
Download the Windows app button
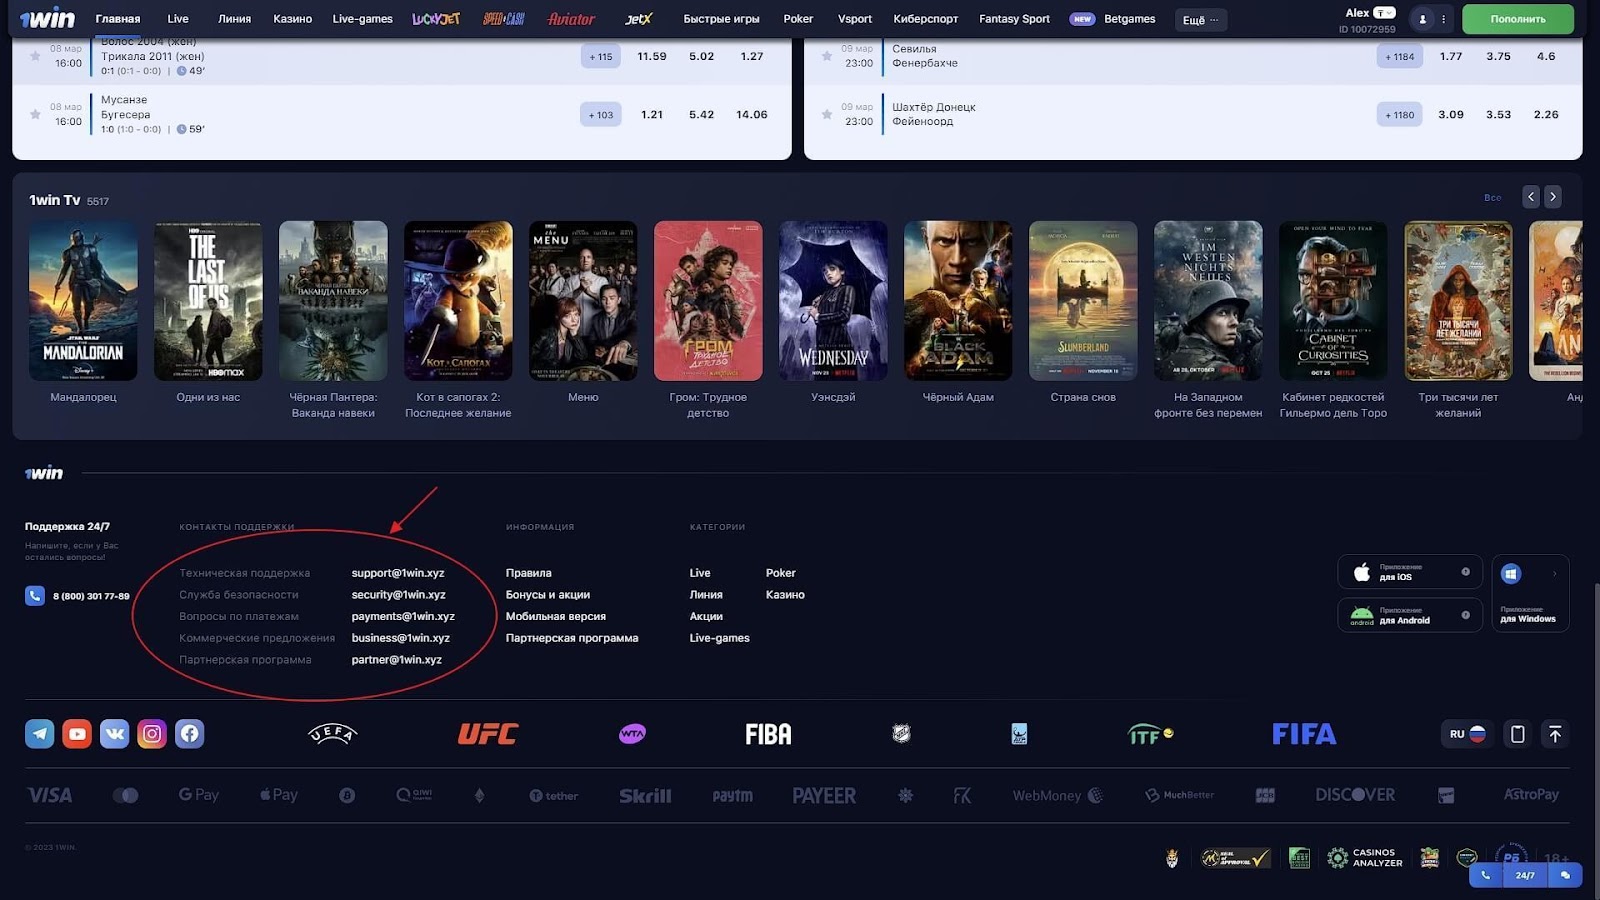point(1530,593)
